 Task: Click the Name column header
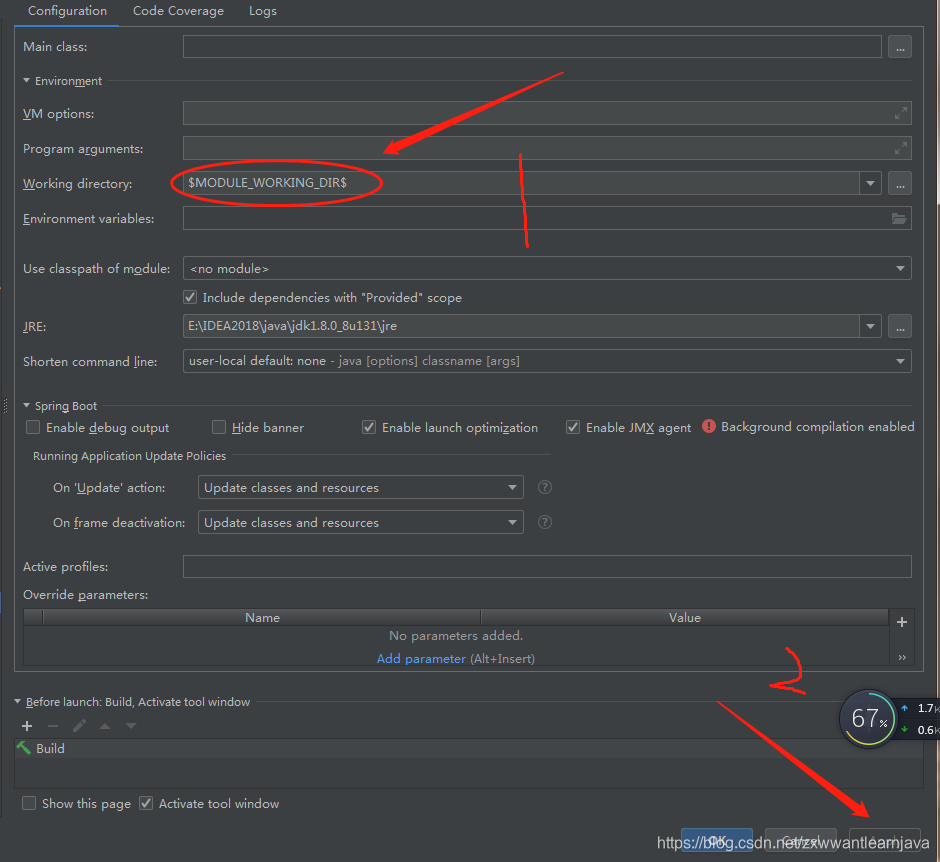[262, 617]
